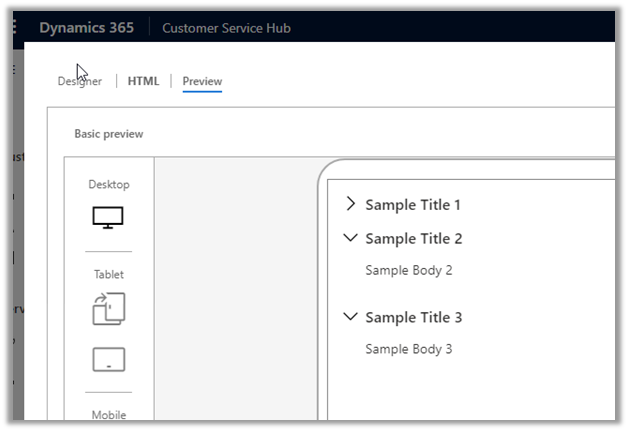Click the Sample Body 3 text
The height and width of the screenshot is (431, 628).
tap(409, 349)
